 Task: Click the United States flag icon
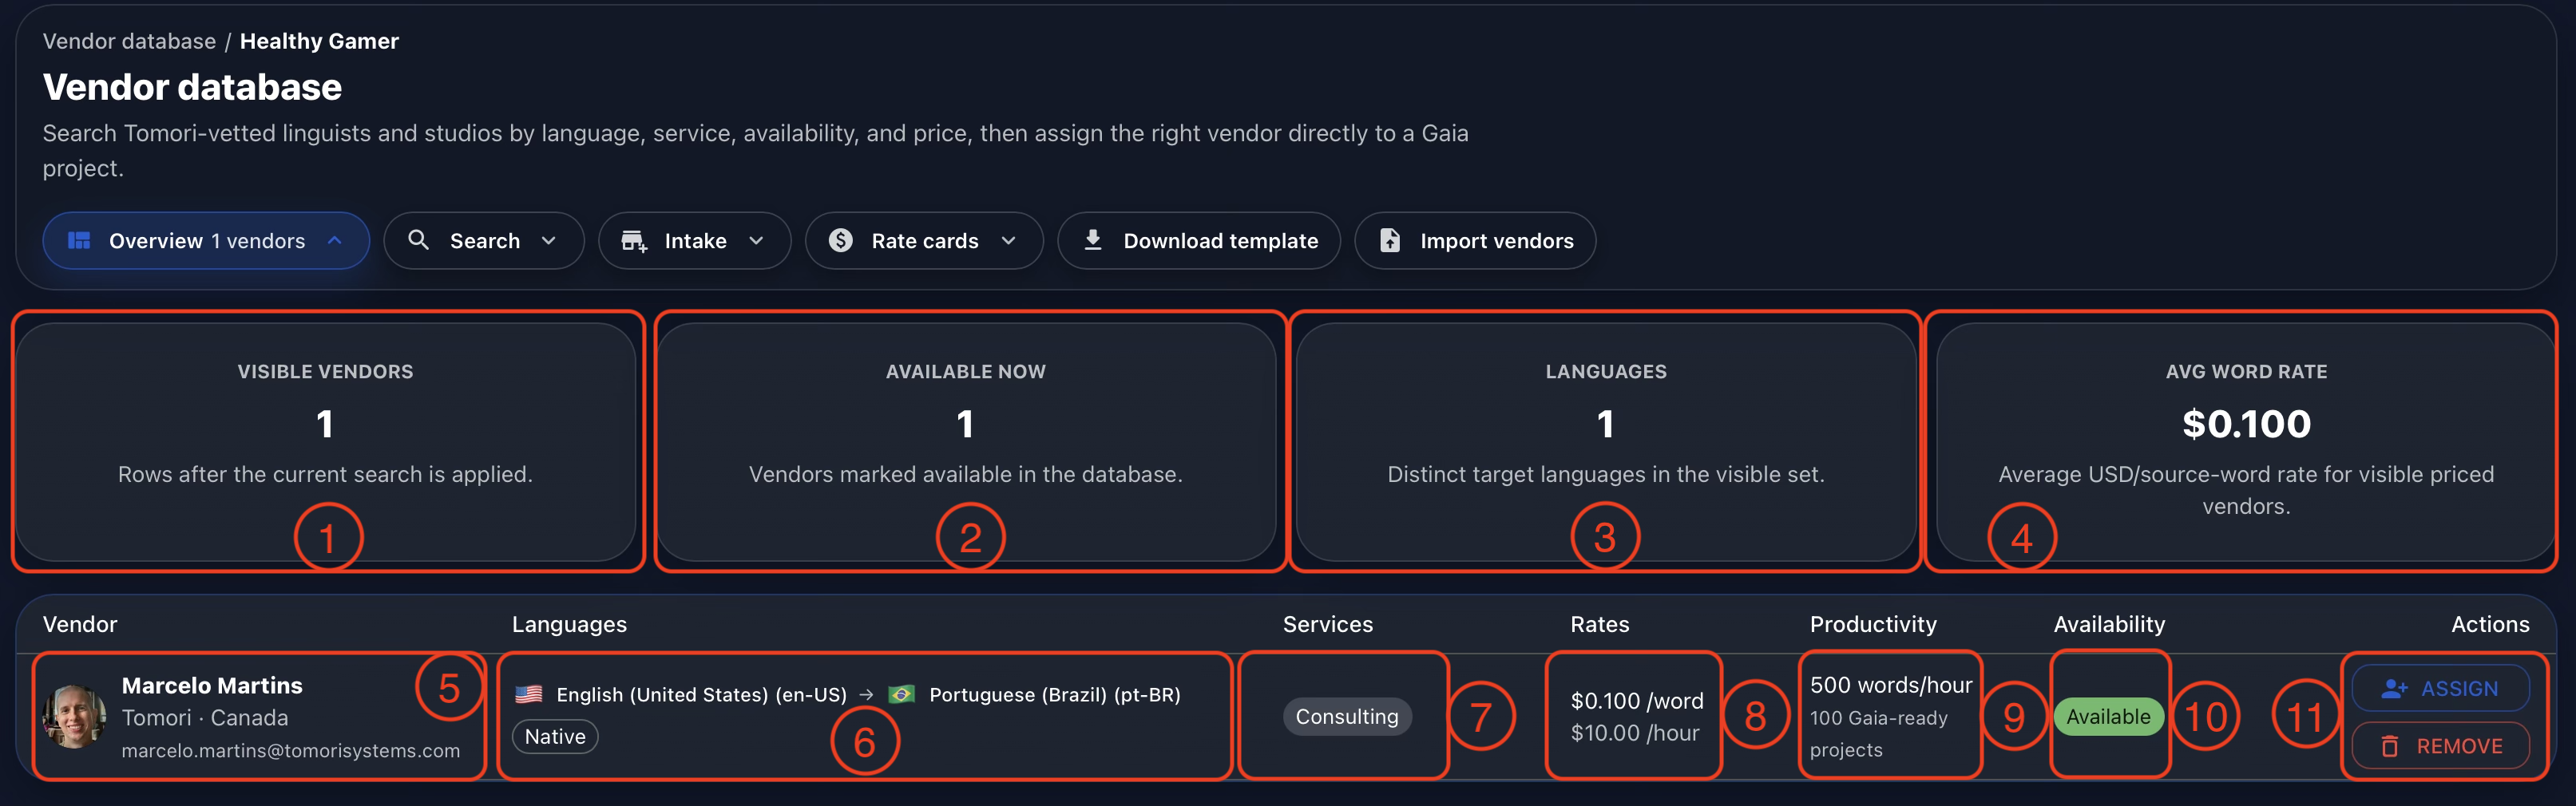click(529, 694)
